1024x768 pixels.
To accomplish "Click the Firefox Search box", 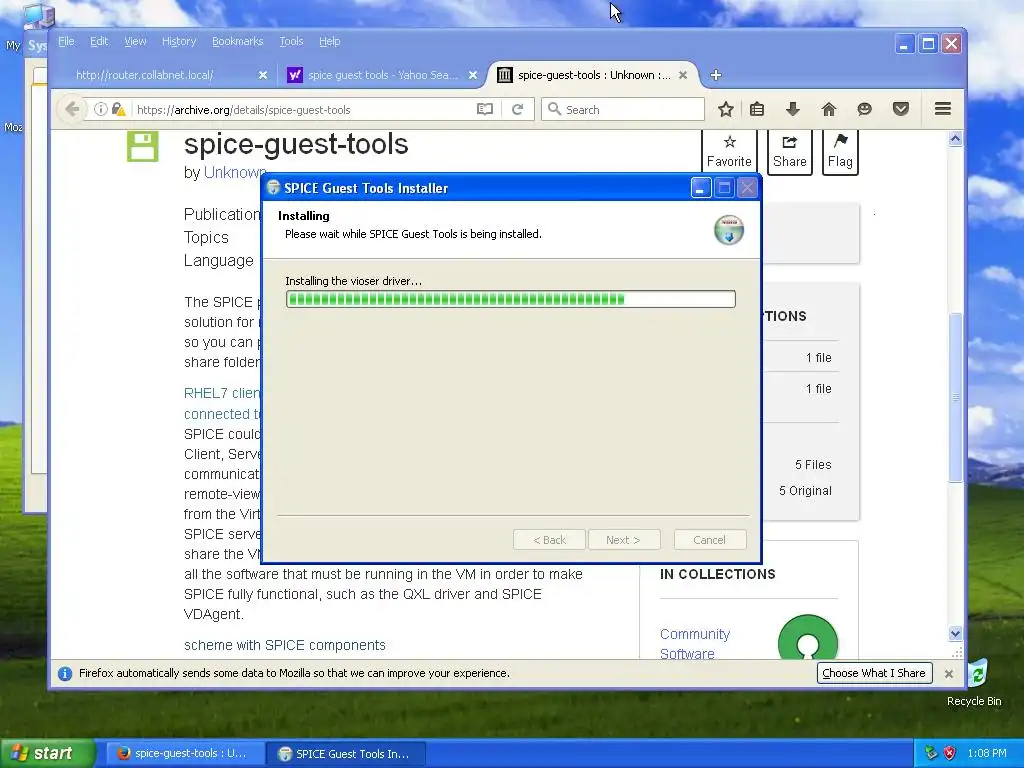I will click(623, 109).
